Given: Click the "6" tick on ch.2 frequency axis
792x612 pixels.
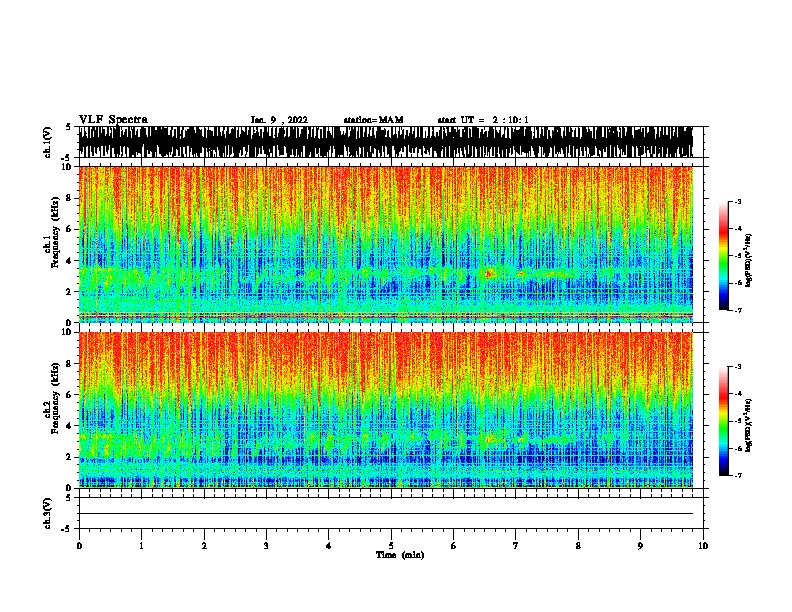Looking at the screenshot, I should pyautogui.click(x=70, y=395).
